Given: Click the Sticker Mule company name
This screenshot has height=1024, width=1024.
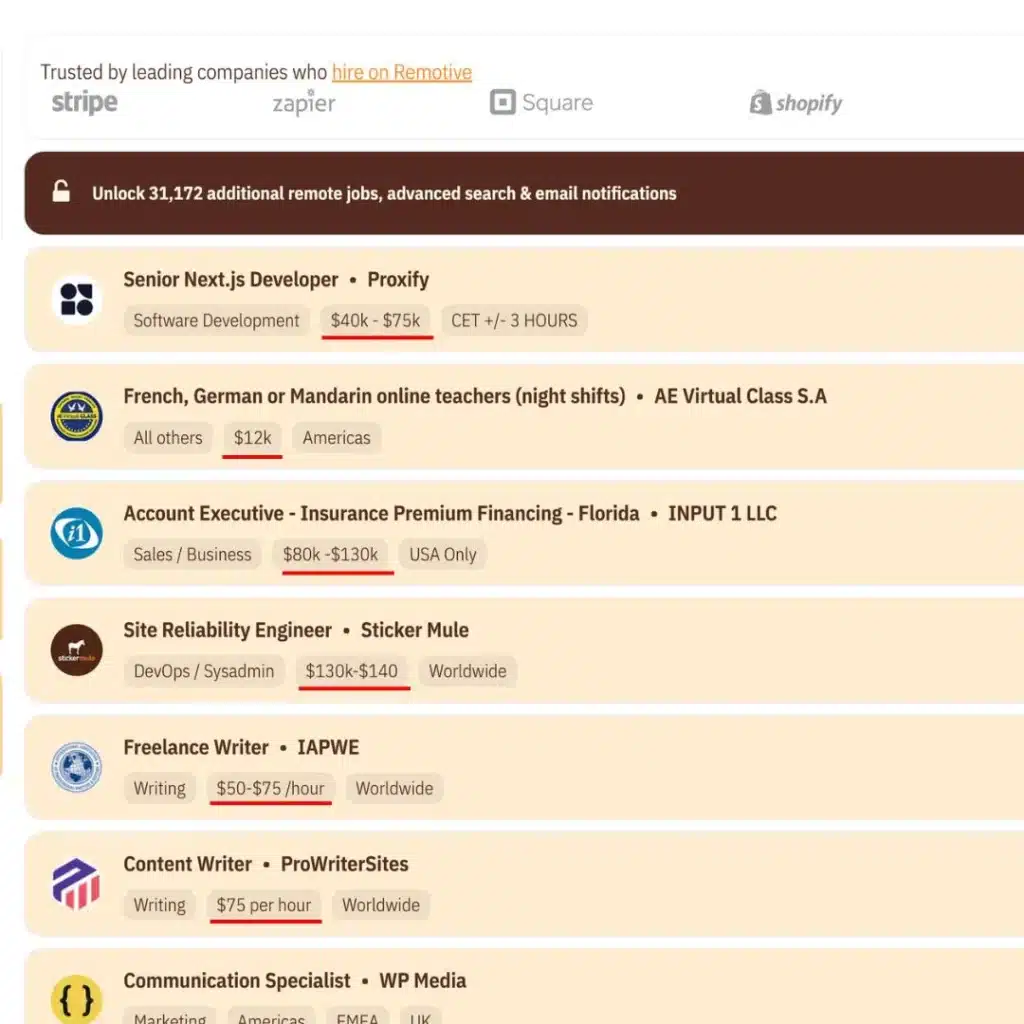Looking at the screenshot, I should pyautogui.click(x=415, y=630).
